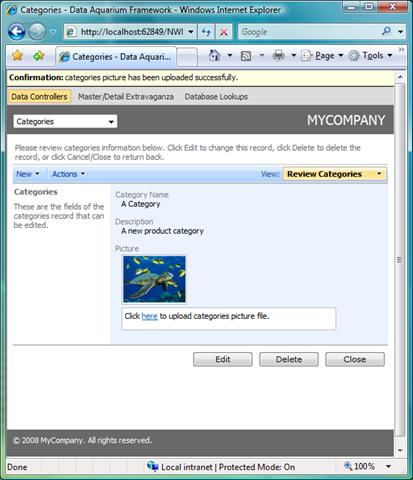Screen dimensions: 413x480
Task: Click the MYCOMPANY header text
Action: click(346, 120)
